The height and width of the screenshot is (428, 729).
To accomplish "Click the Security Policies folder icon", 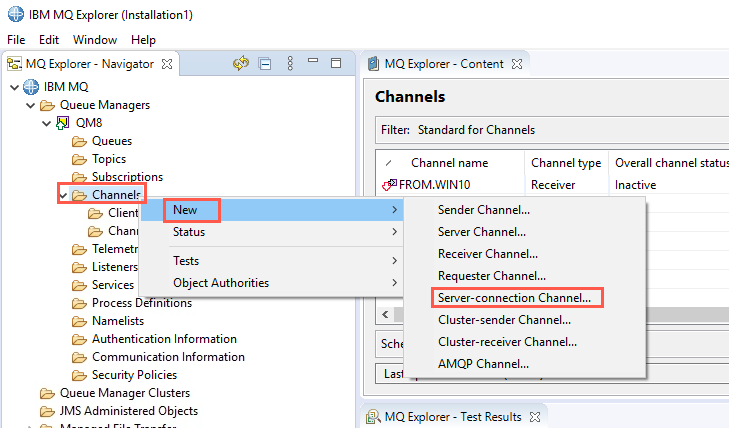I will click(x=80, y=375).
